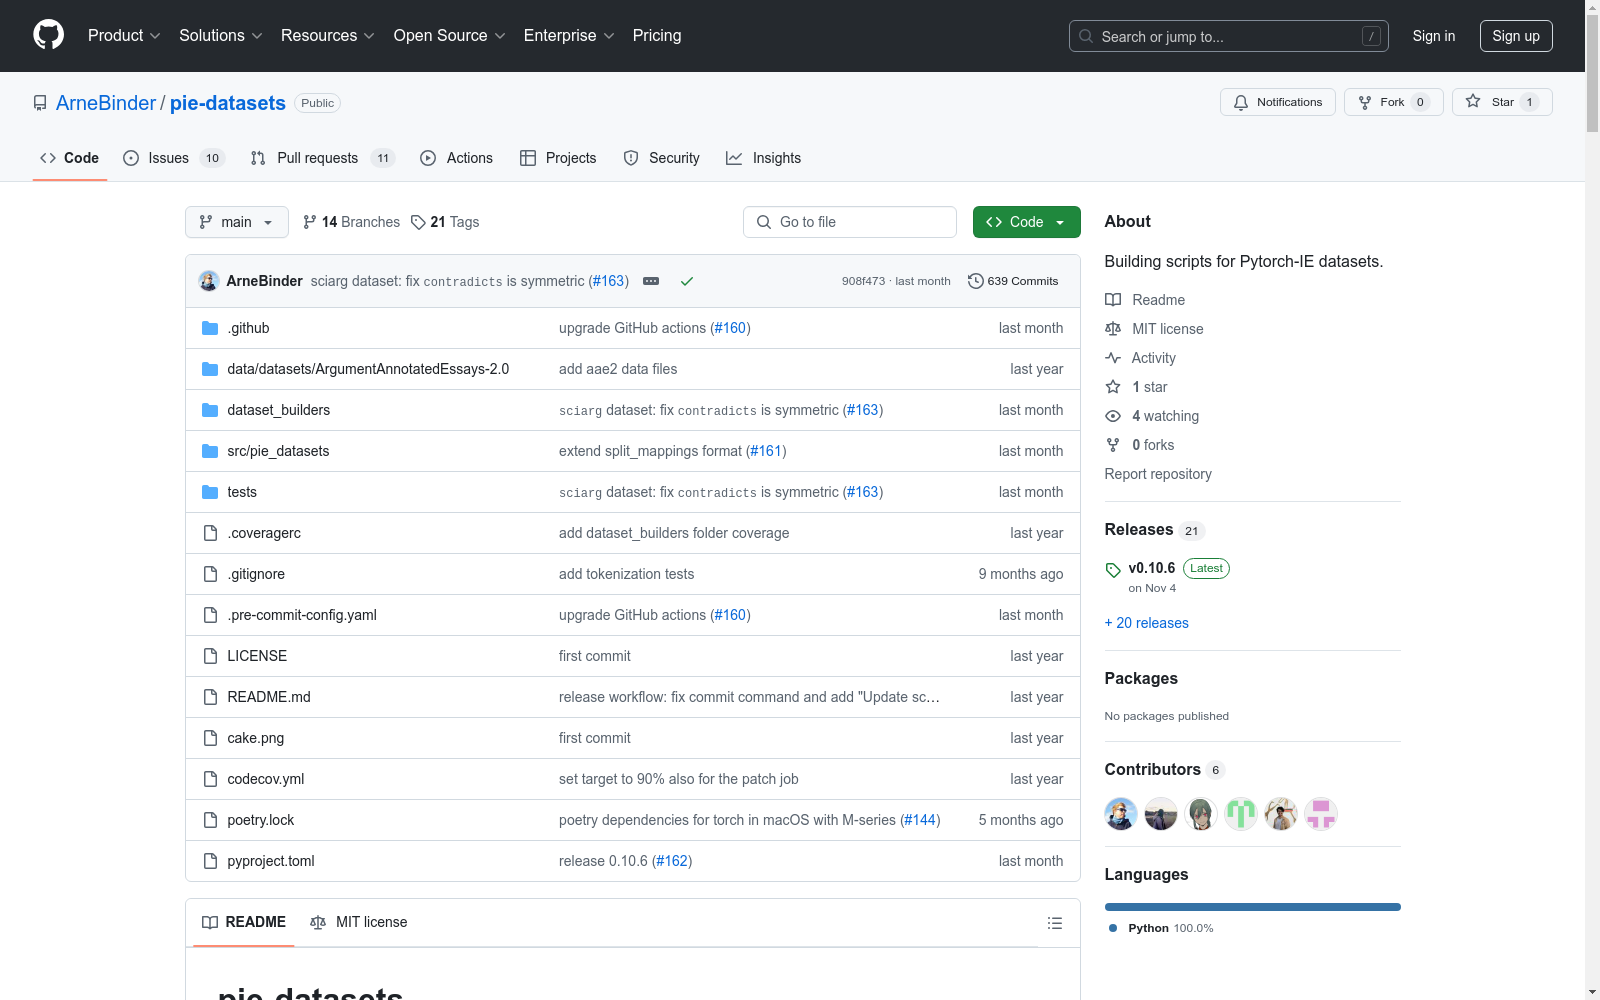1600x1000 pixels.
Task: Open the Projects tab
Action: [x=558, y=158]
